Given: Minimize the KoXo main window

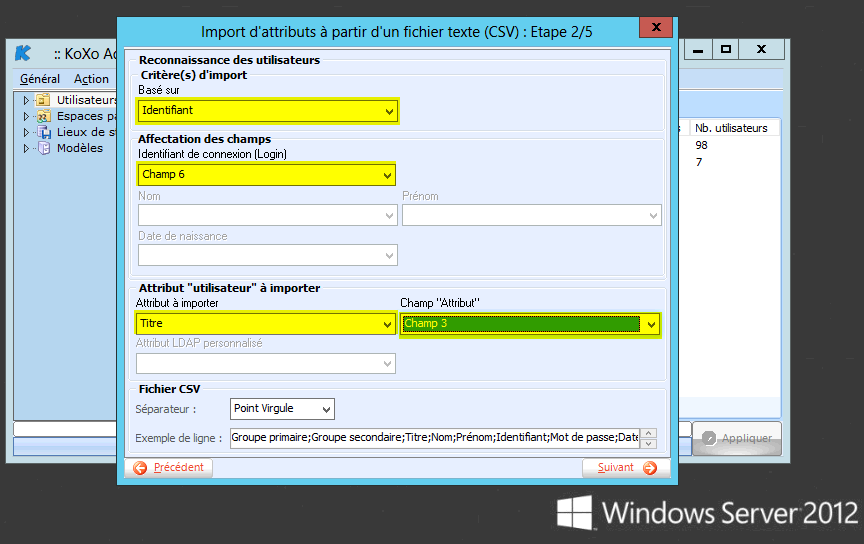Looking at the screenshot, I should coord(698,50).
